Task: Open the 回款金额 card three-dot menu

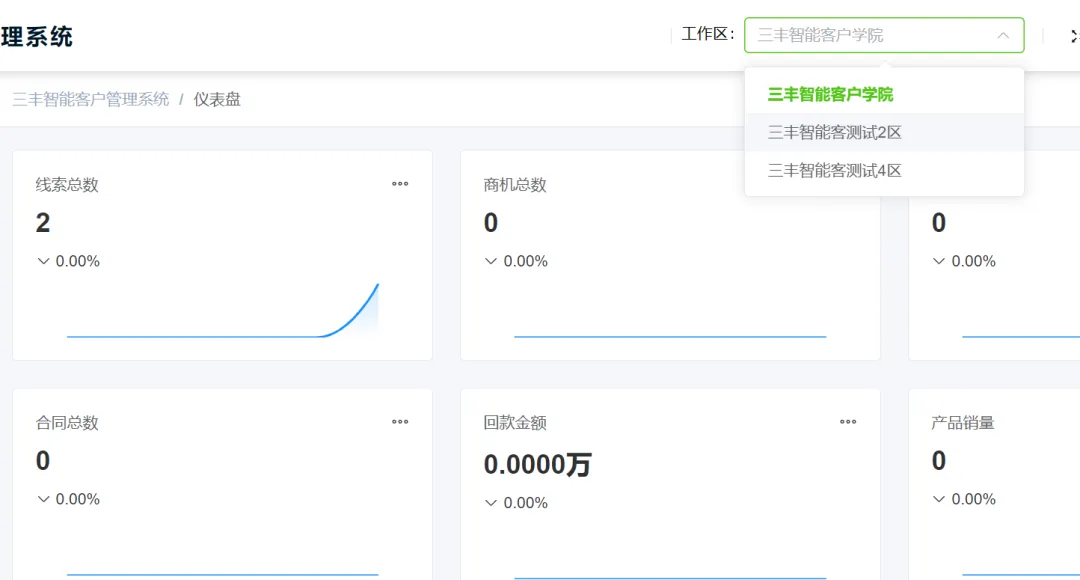Action: [x=848, y=422]
